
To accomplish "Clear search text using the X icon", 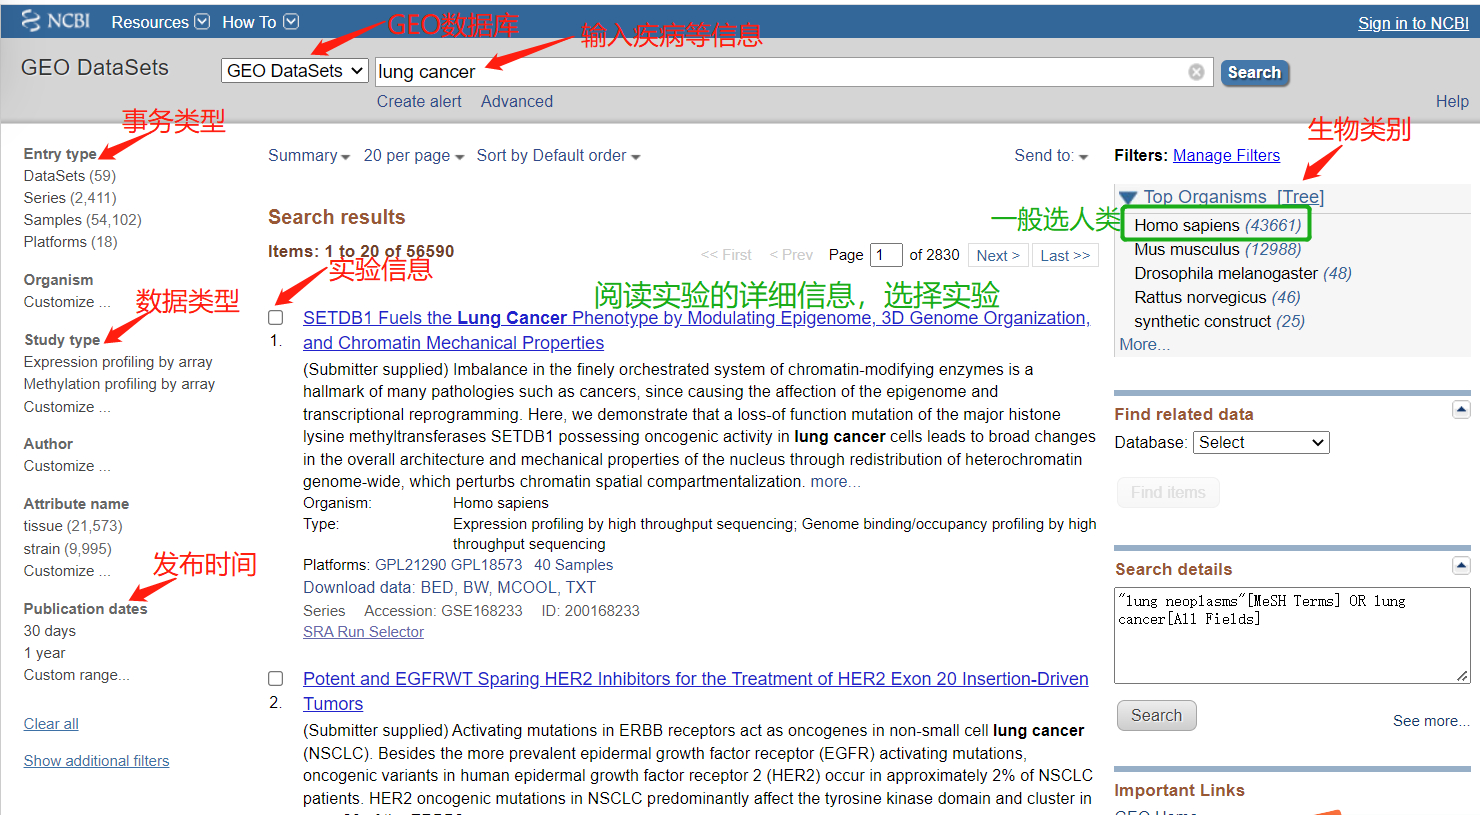I will [x=1196, y=71].
